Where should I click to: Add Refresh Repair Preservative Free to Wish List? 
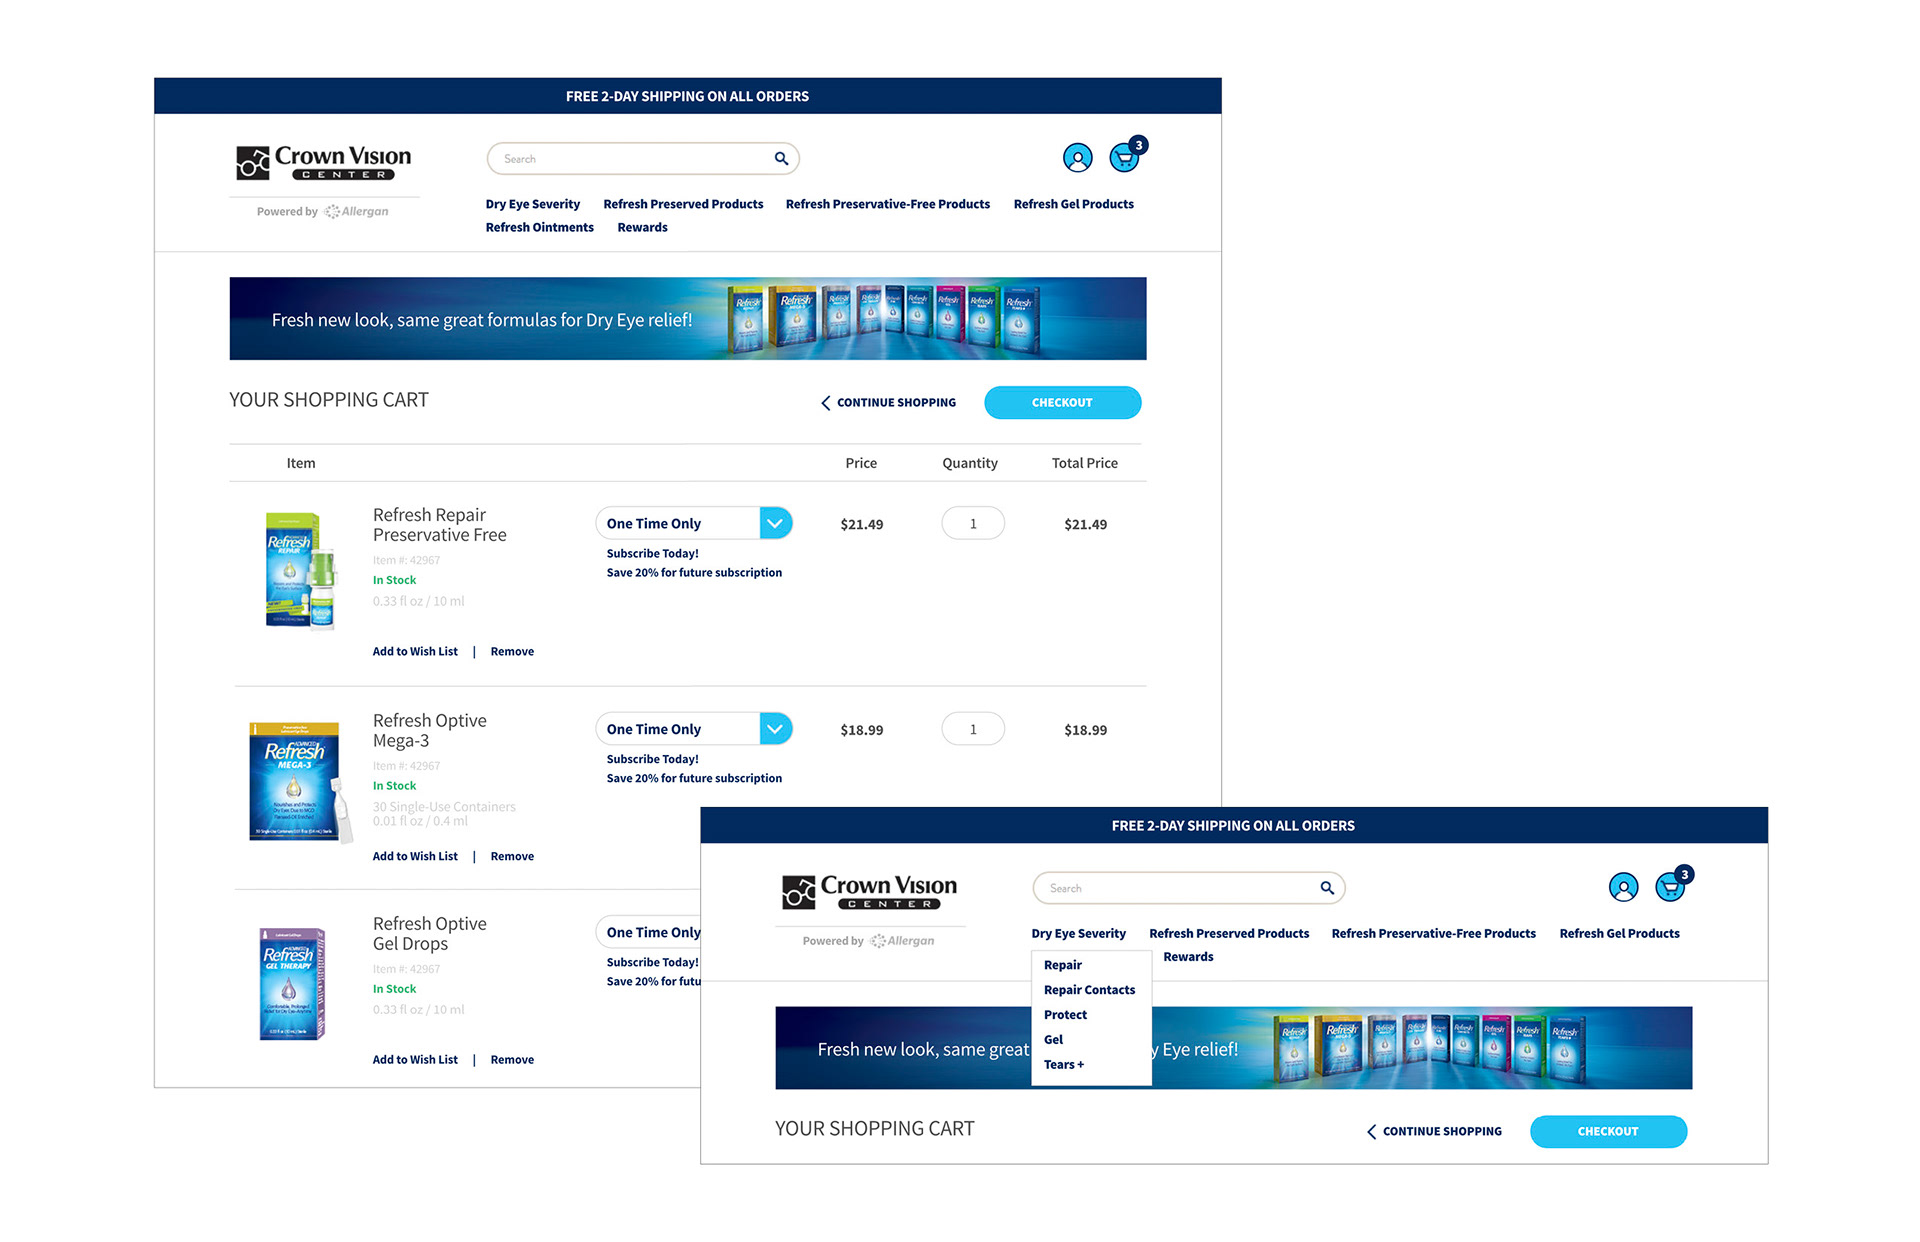pyautogui.click(x=415, y=652)
